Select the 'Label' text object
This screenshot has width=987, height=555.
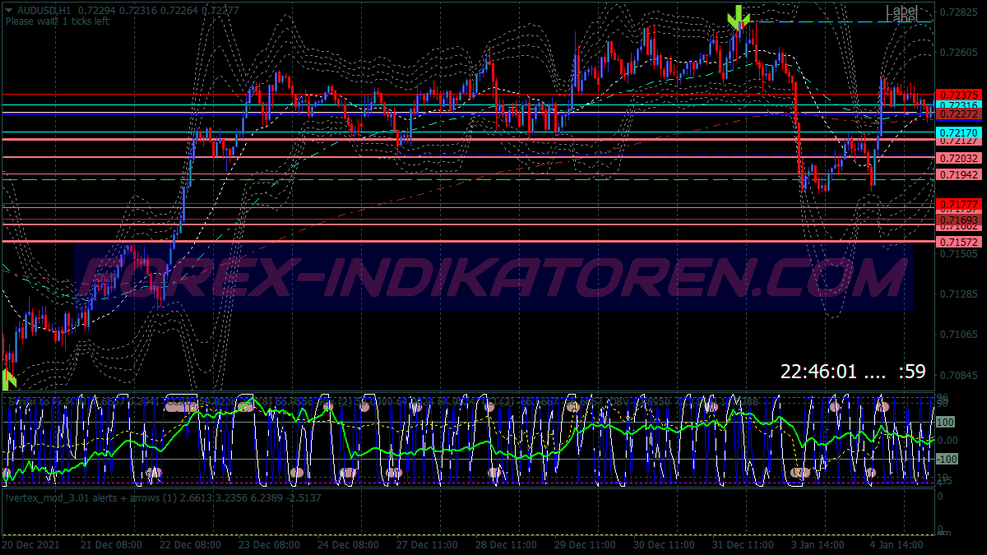[x=901, y=13]
